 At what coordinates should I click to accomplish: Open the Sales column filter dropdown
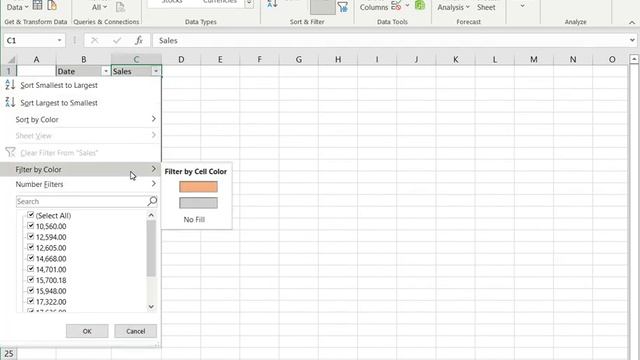point(156,71)
